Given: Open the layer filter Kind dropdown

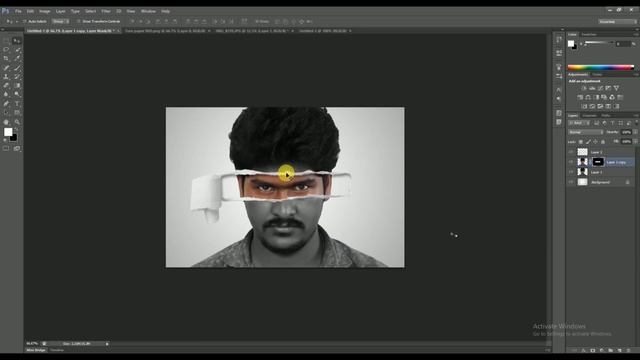Looking at the screenshot, I should (579, 123).
